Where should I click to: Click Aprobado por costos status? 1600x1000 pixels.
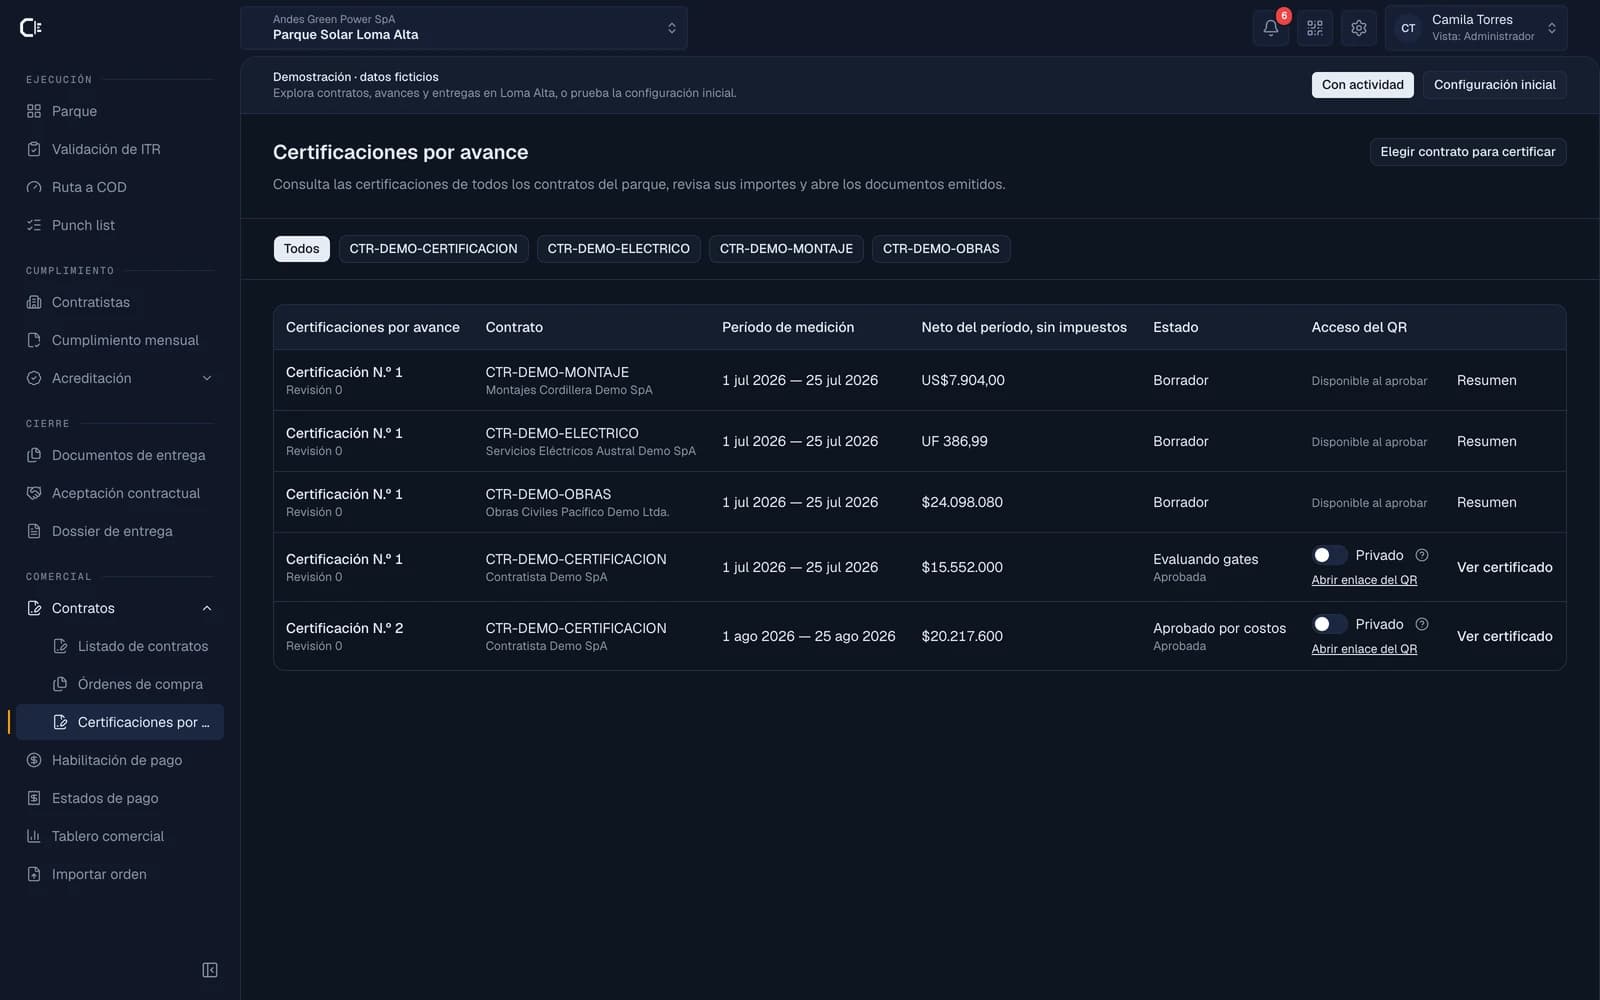(x=1219, y=628)
